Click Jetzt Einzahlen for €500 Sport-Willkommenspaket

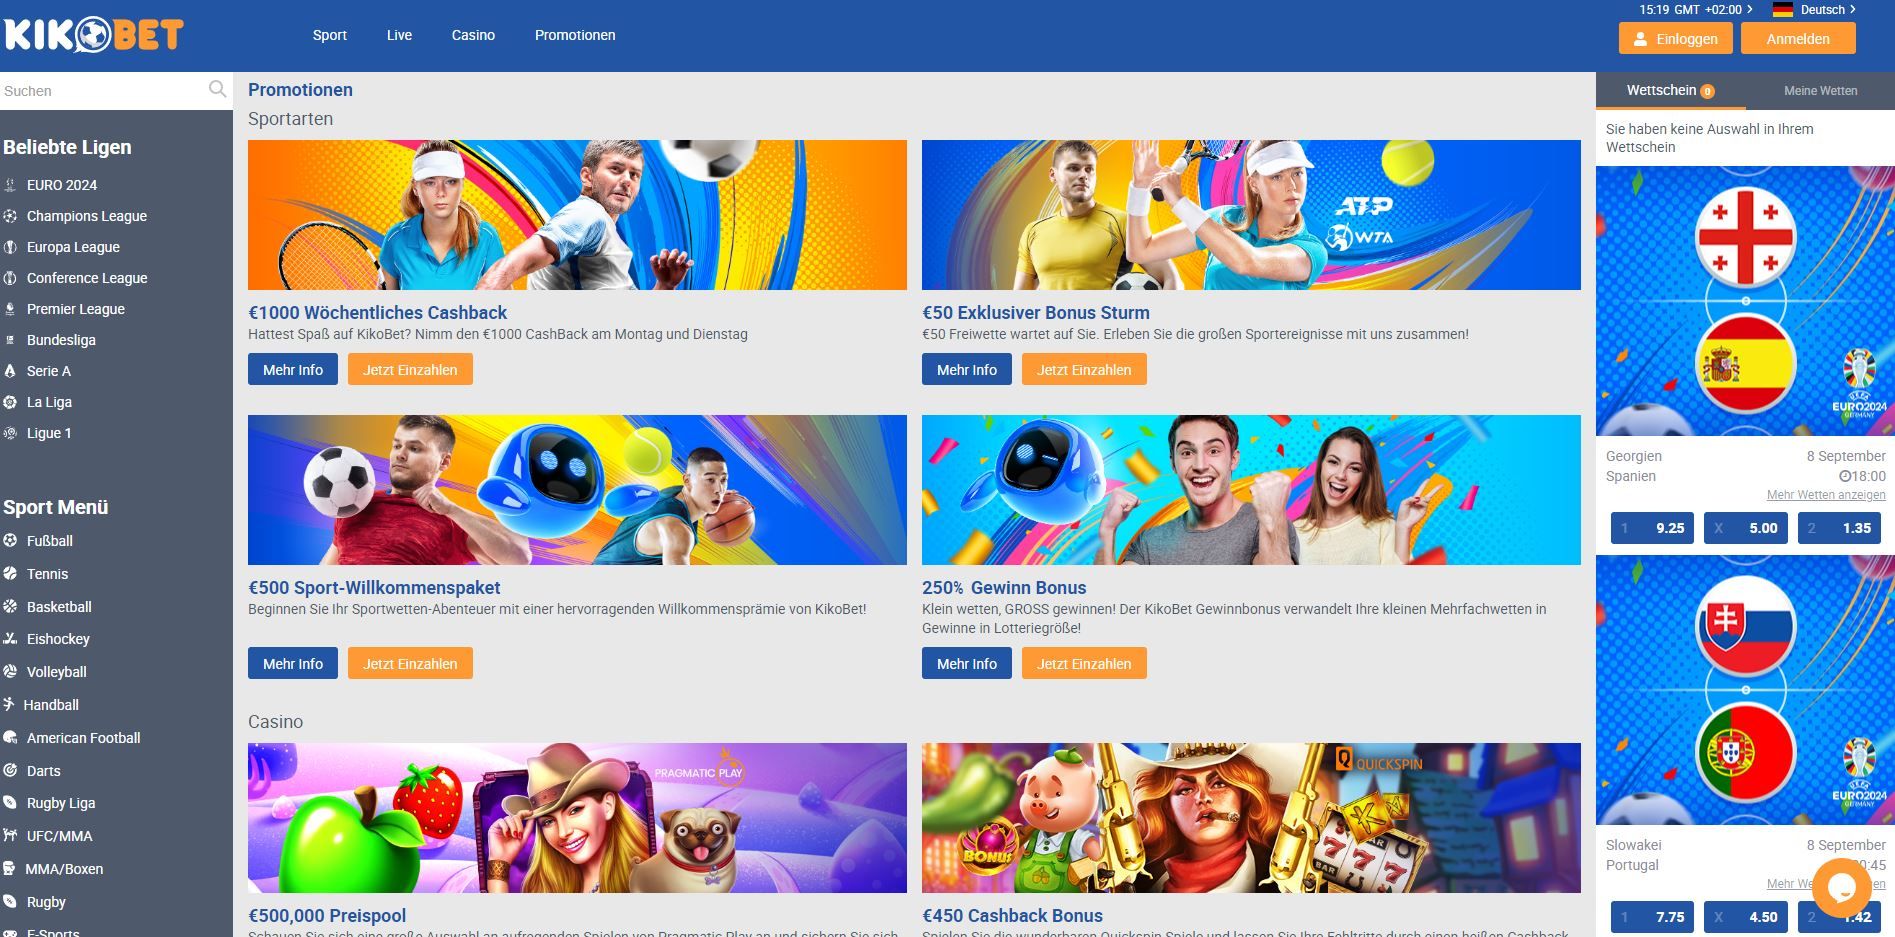pos(410,664)
